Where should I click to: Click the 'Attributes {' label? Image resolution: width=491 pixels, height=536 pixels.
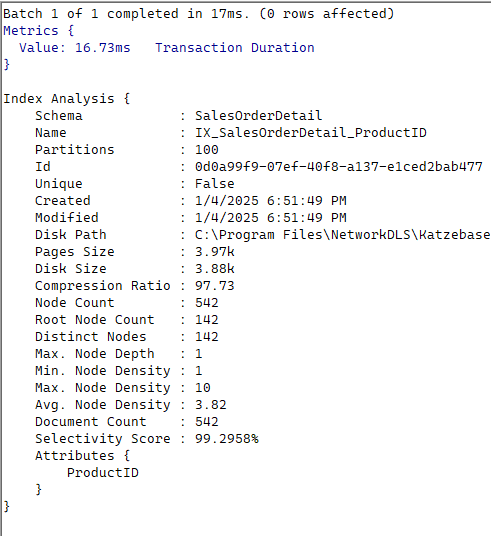click(82, 456)
